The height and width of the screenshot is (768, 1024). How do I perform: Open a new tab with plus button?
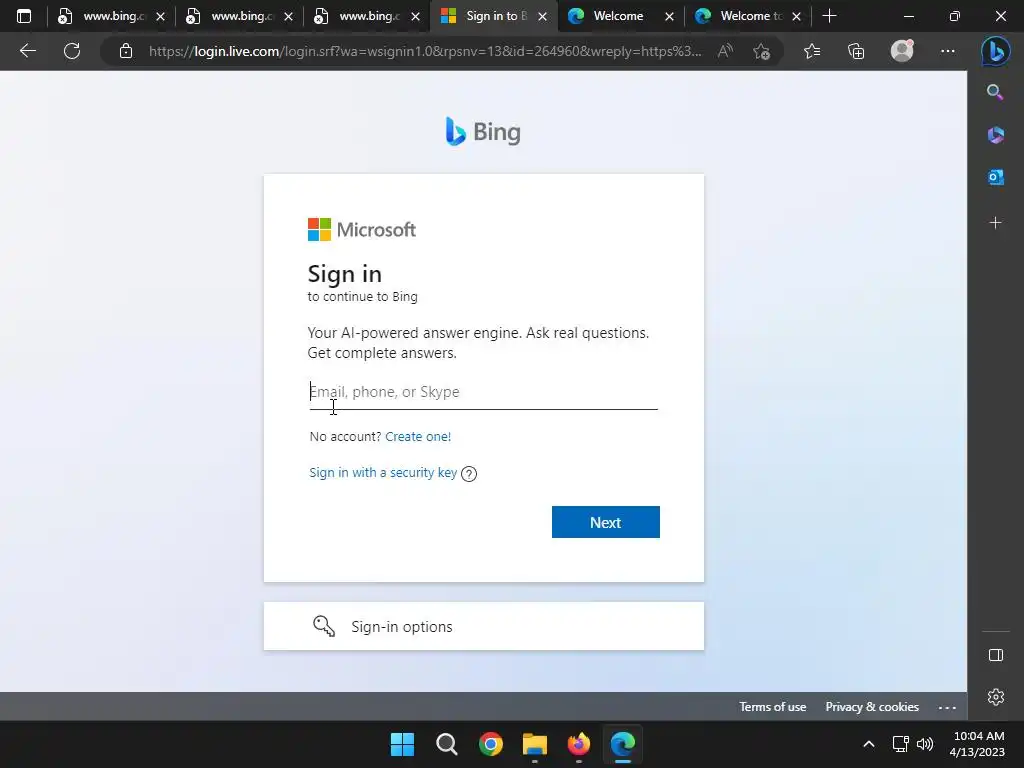(829, 16)
